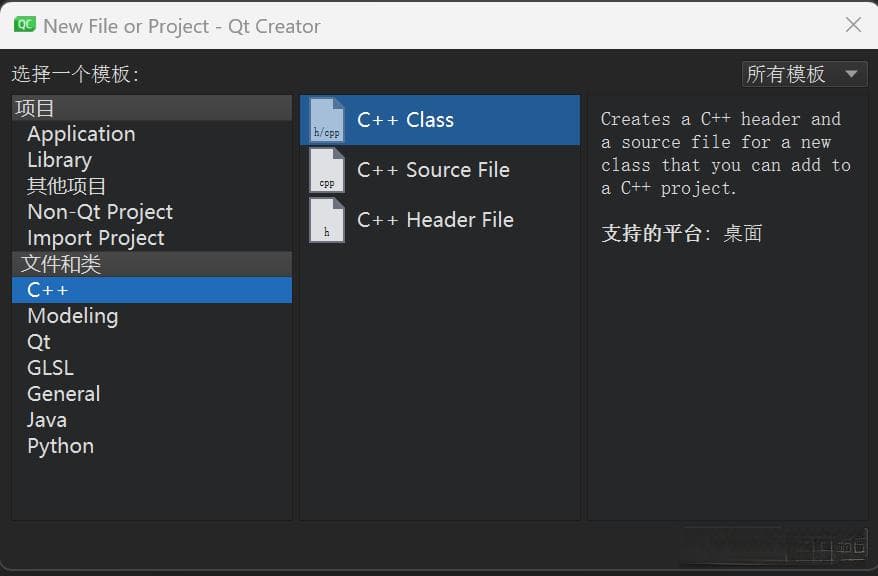Click the dropdown arrow beside 所有模板
878x576 pixels.
pos(851,74)
